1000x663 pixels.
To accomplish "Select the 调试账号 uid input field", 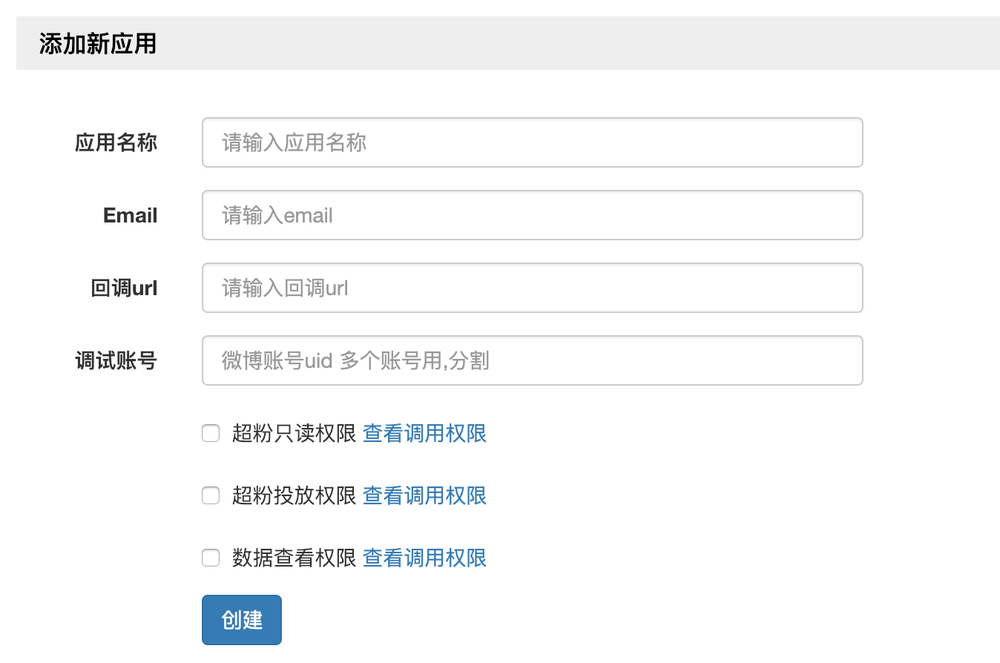I will point(532,360).
